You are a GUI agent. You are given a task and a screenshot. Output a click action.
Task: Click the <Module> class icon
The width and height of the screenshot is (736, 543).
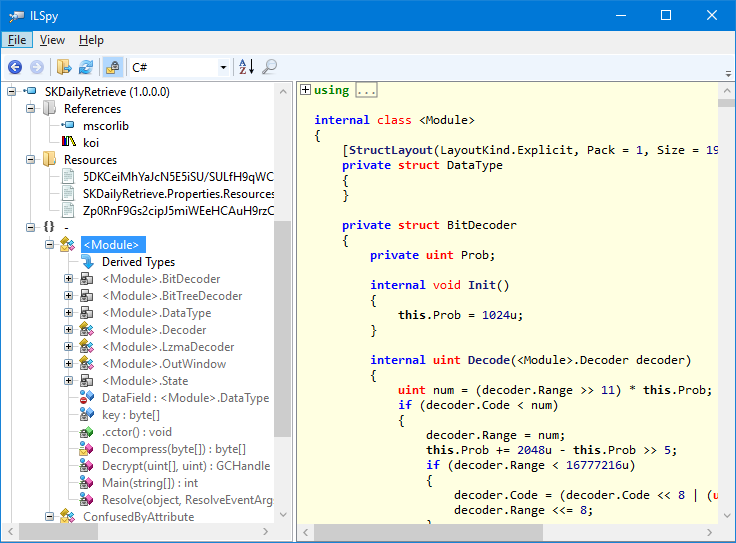coord(68,244)
